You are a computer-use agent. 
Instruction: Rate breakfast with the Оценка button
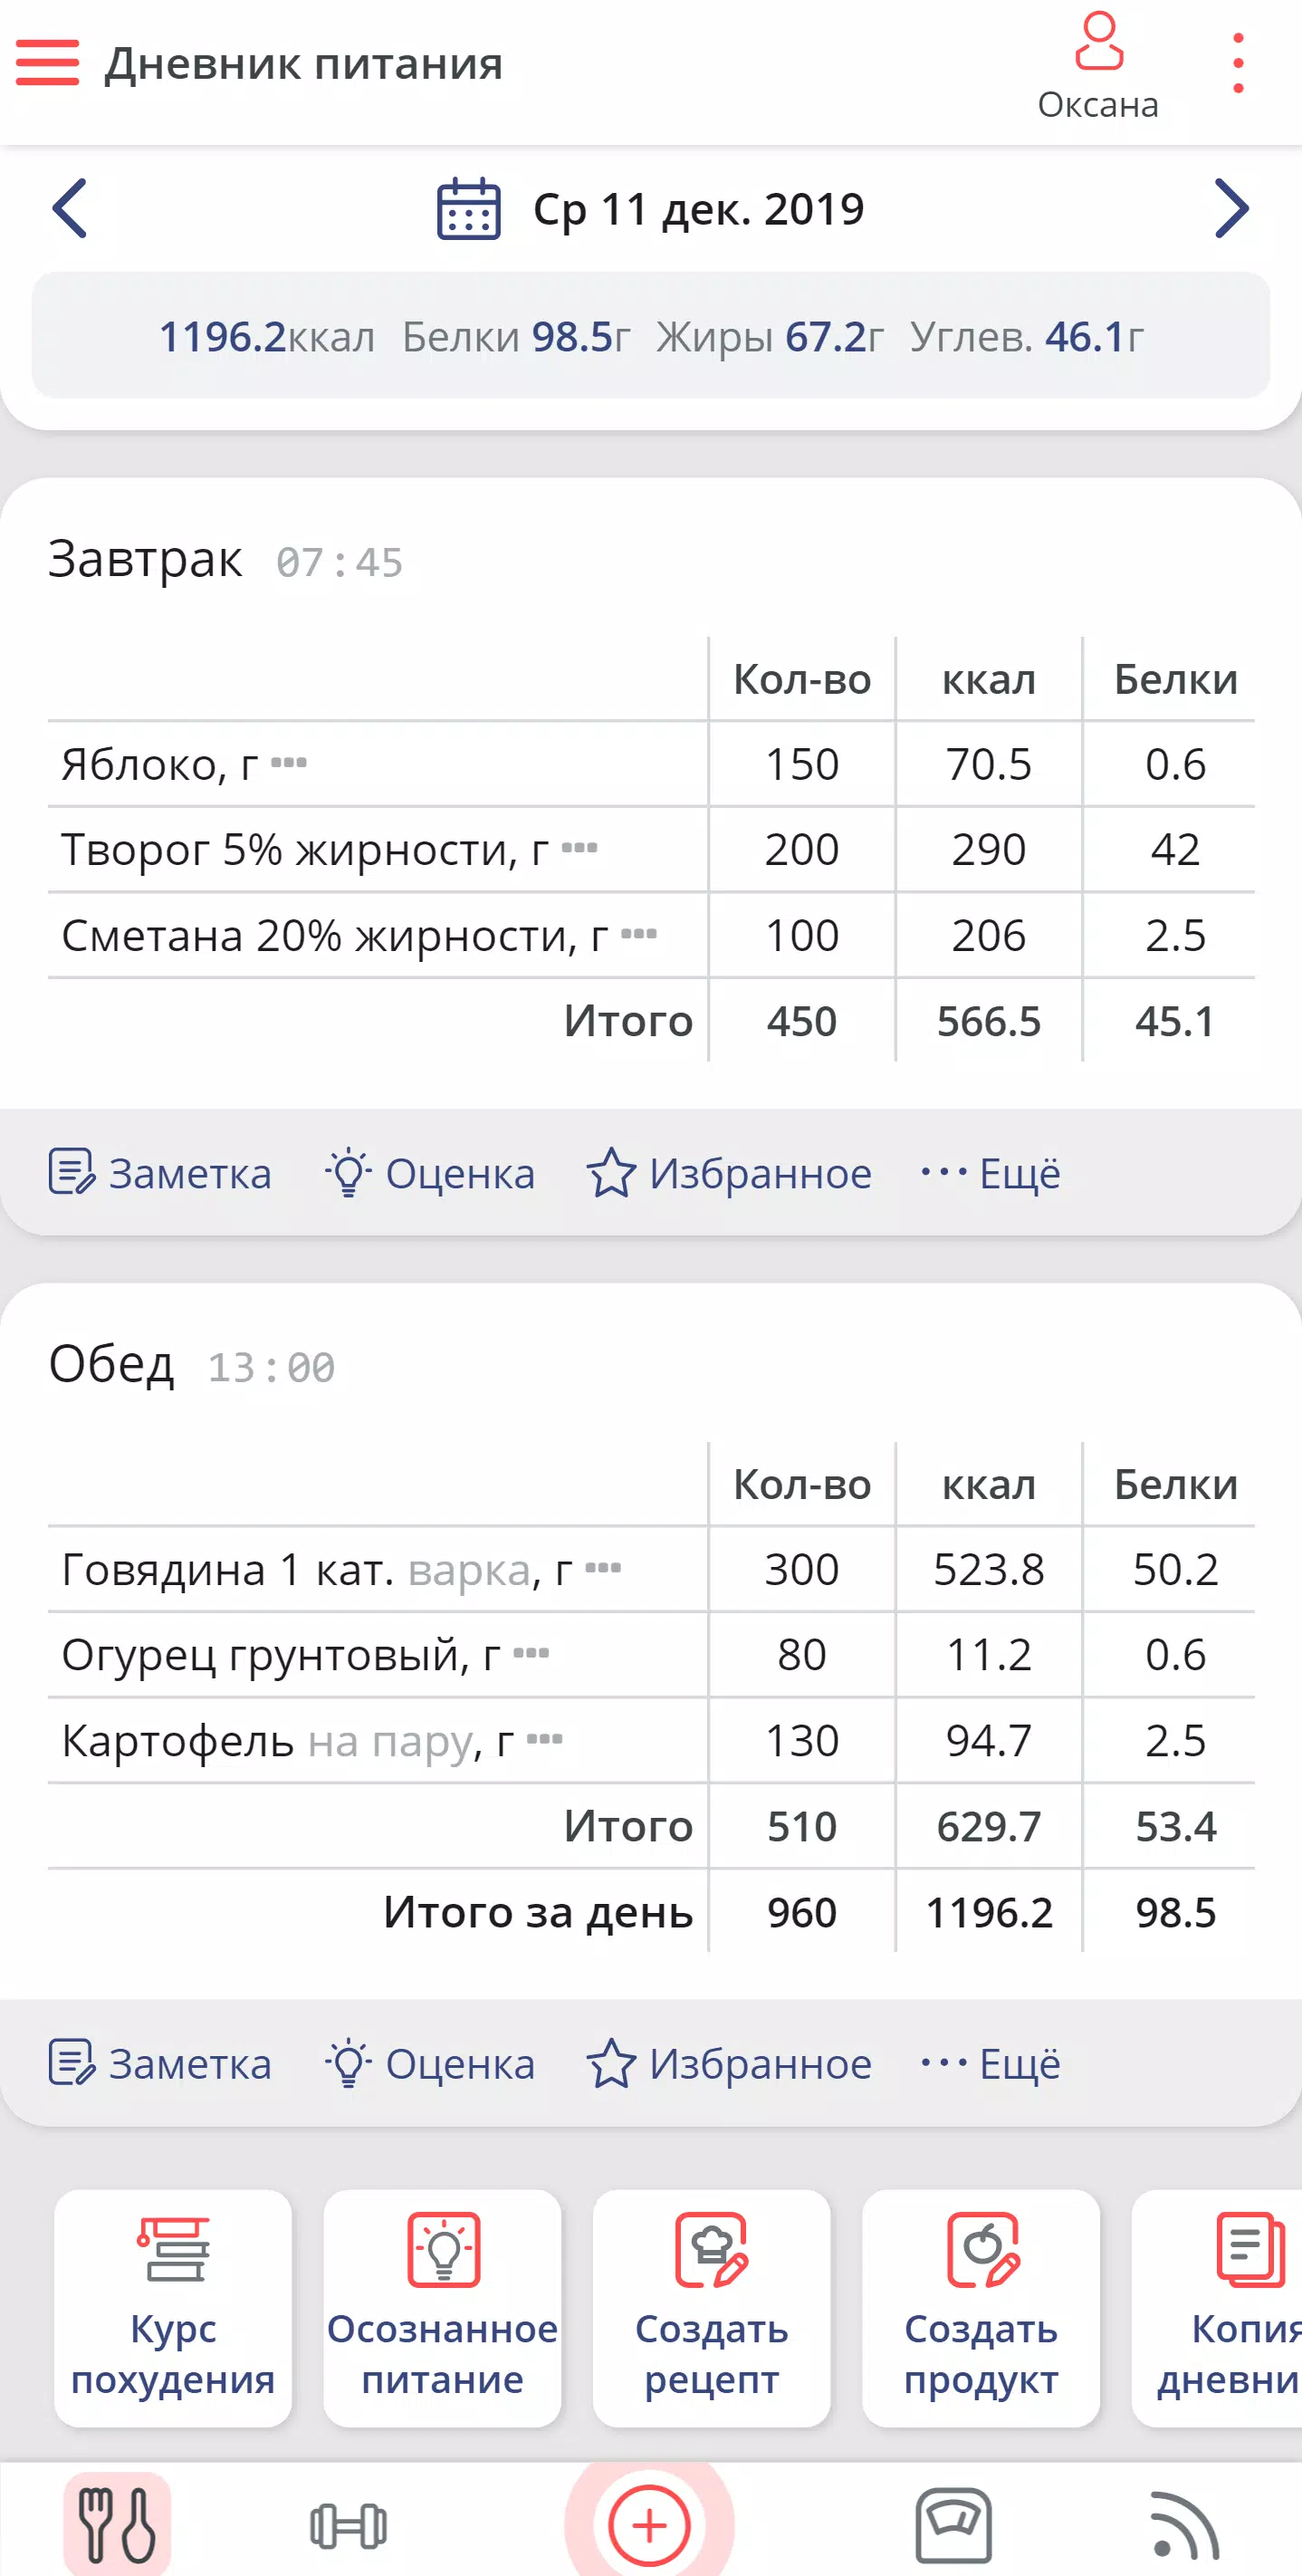[x=431, y=1173]
